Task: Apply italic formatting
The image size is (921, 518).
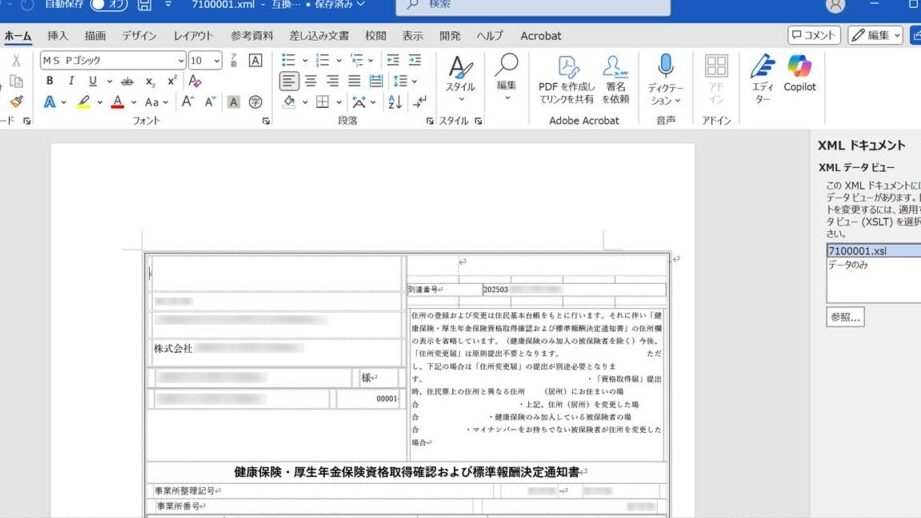Action: [70, 81]
